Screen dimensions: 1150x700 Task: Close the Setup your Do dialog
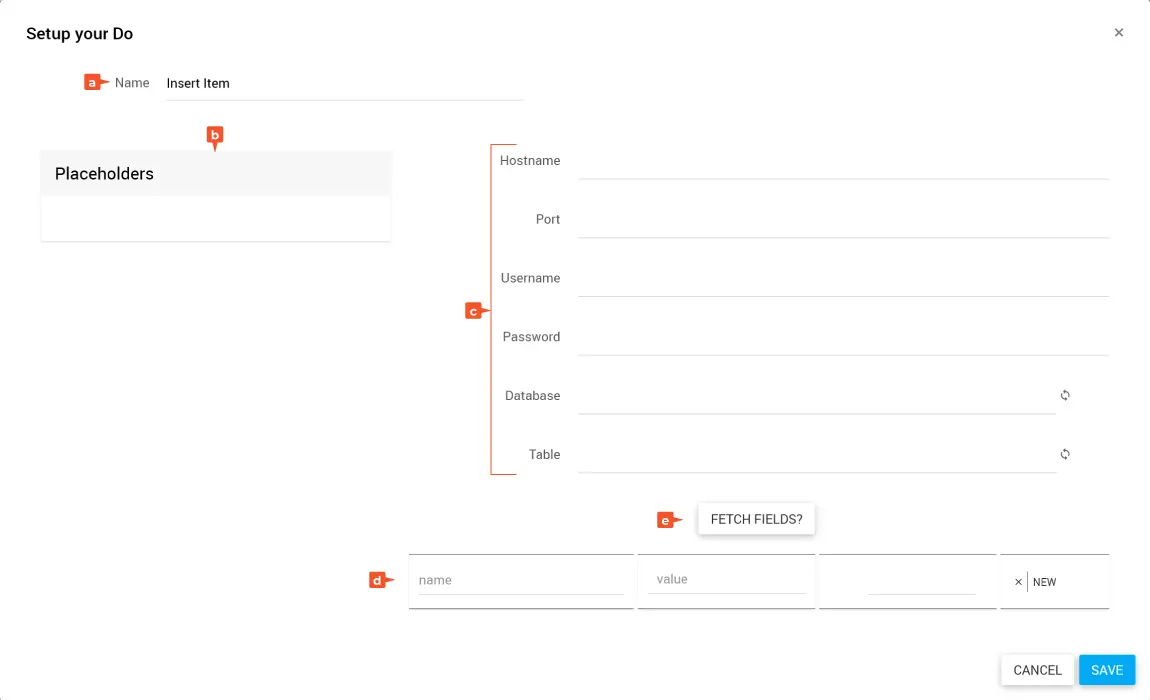click(1118, 33)
